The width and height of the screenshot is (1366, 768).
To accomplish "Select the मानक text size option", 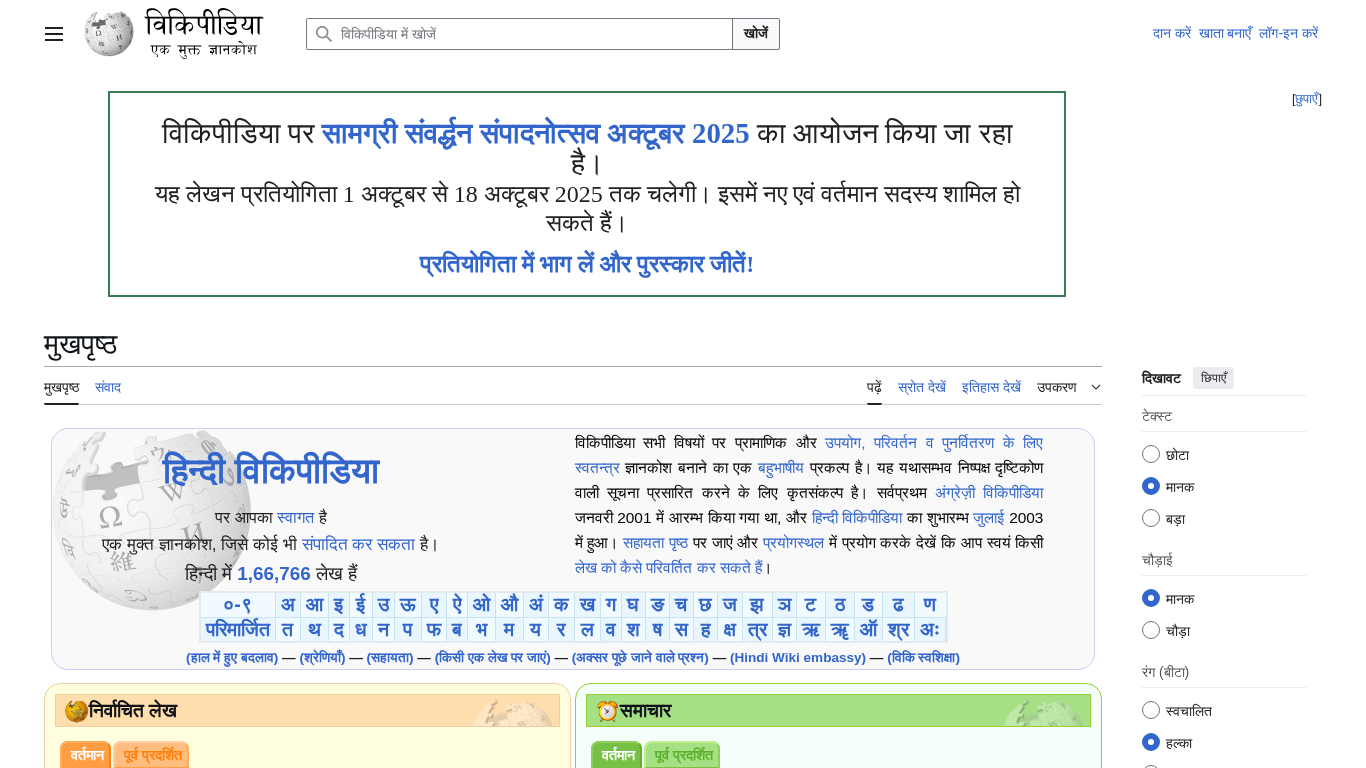I will [1151, 486].
